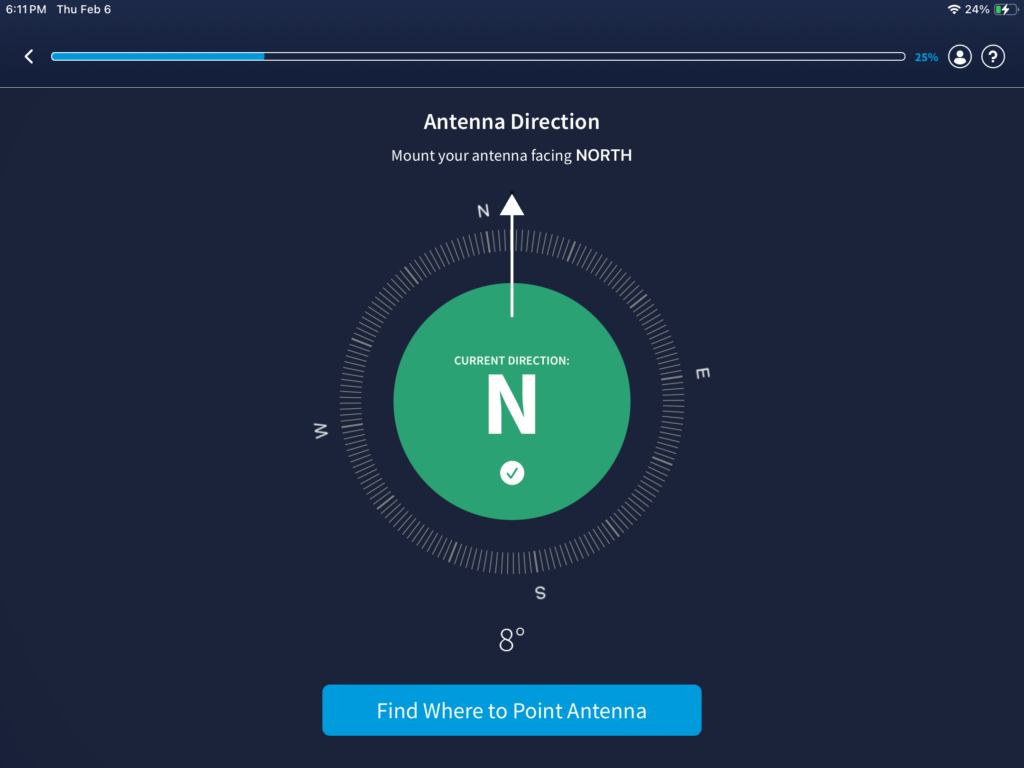Click the Antenna Direction heading

pos(512,122)
